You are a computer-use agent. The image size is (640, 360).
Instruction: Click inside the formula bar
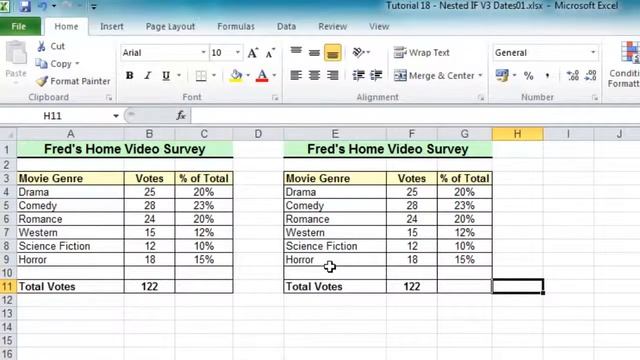point(415,116)
